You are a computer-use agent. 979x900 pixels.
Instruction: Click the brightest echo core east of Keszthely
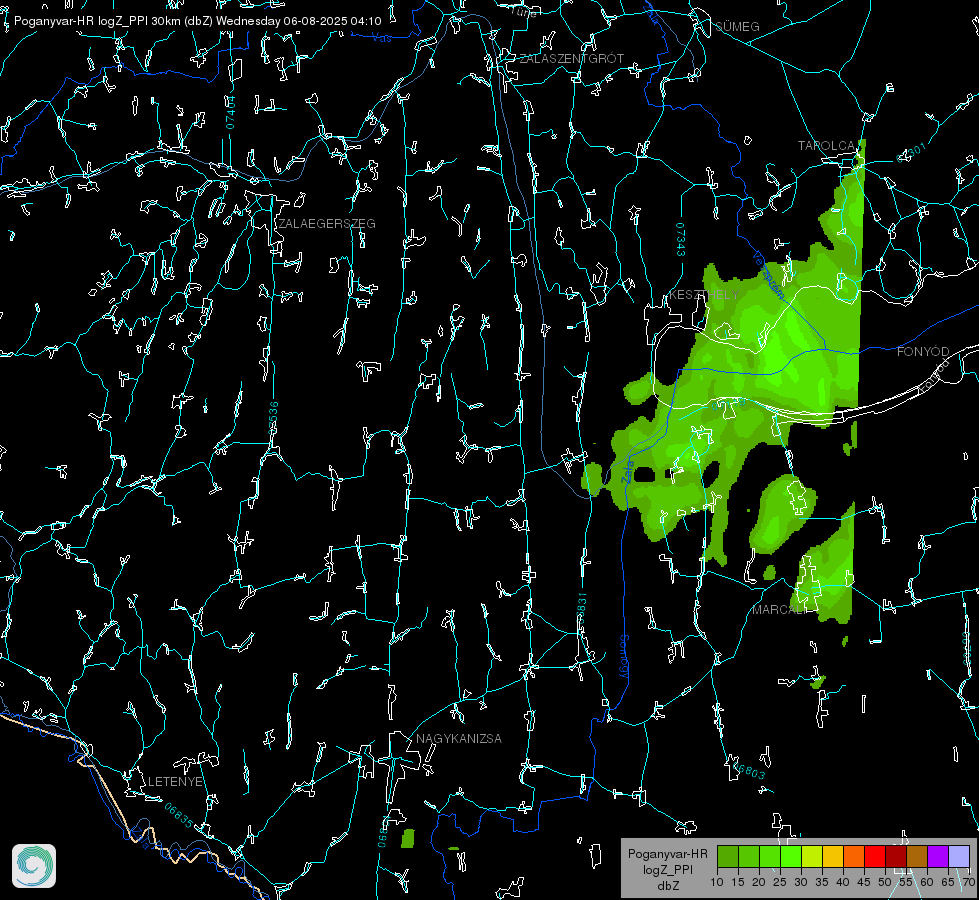click(773, 358)
